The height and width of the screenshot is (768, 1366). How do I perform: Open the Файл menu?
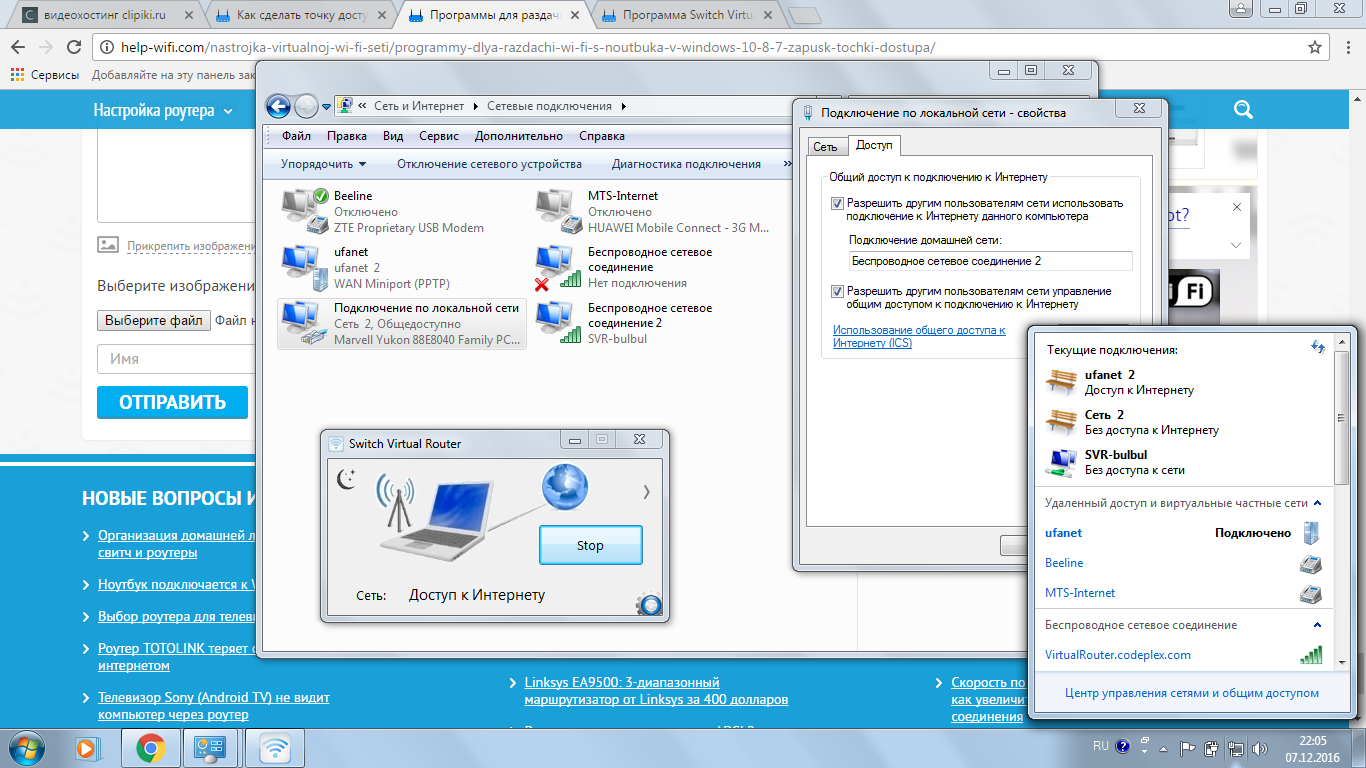296,136
